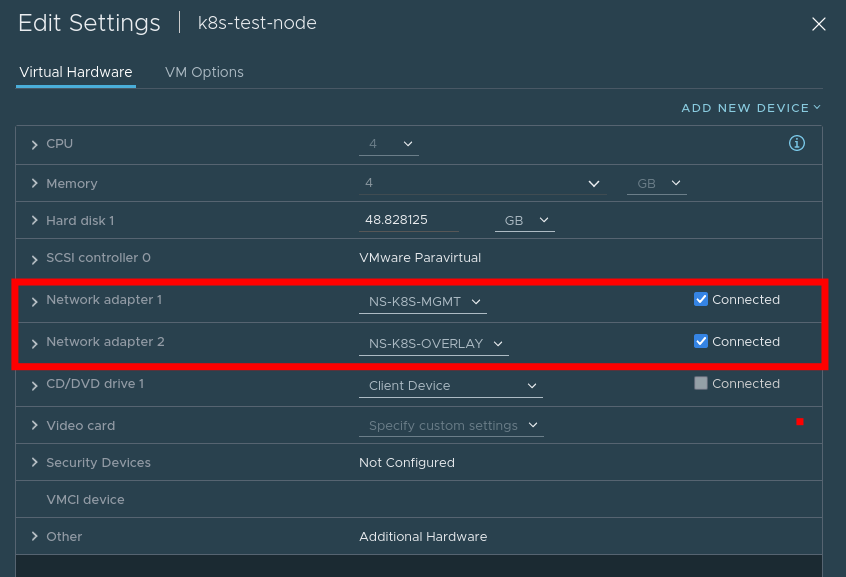Open the hard disk GB unit selector
This screenshot has width=846, height=577.
pos(524,221)
